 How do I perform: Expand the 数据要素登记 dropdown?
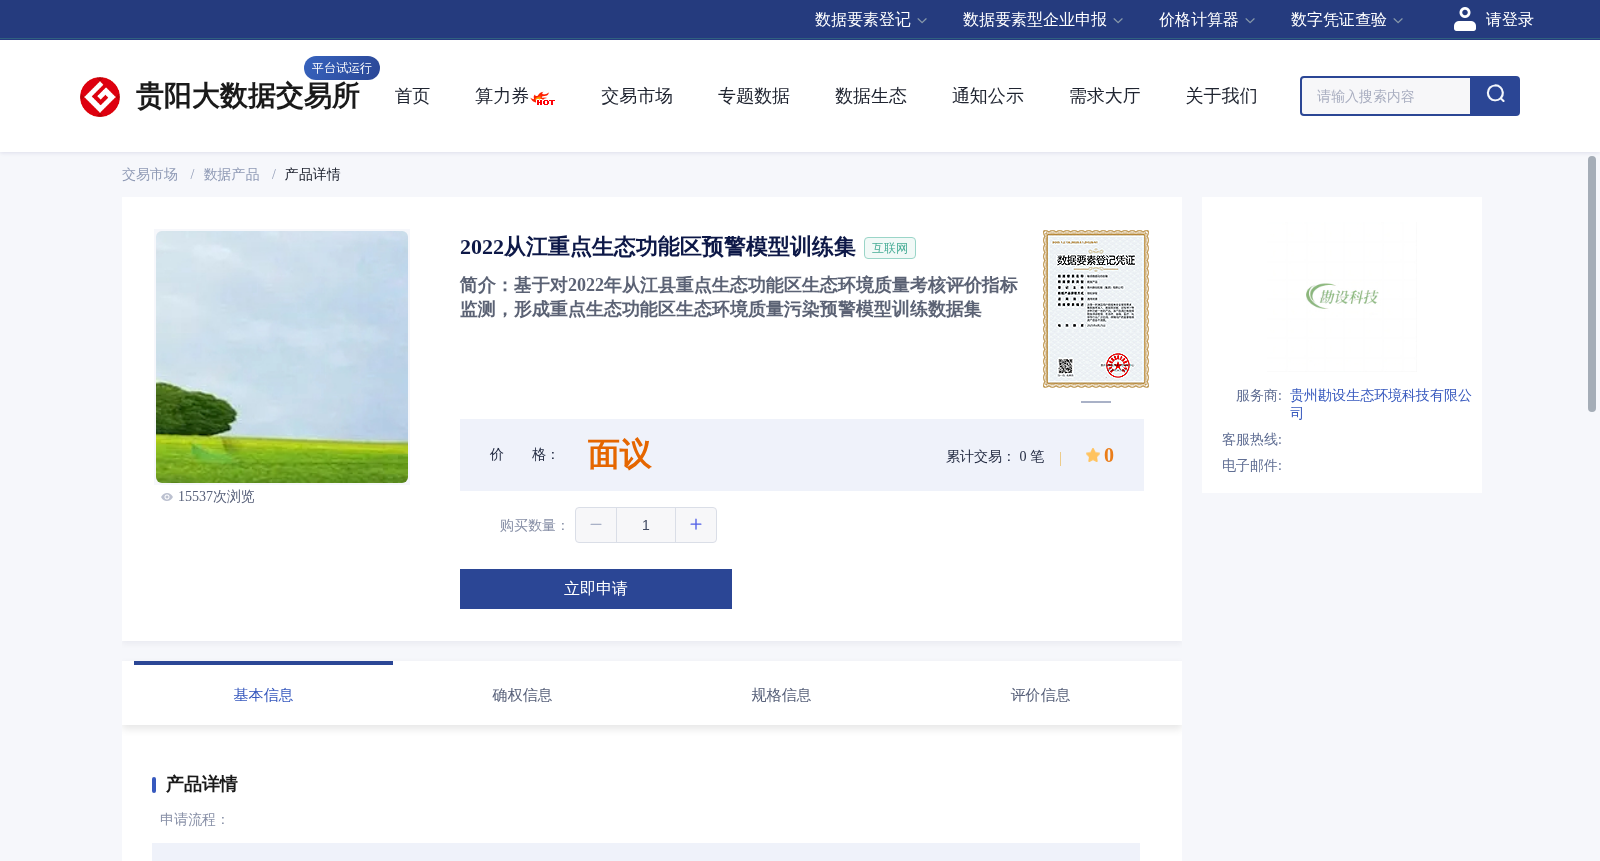coord(871,20)
